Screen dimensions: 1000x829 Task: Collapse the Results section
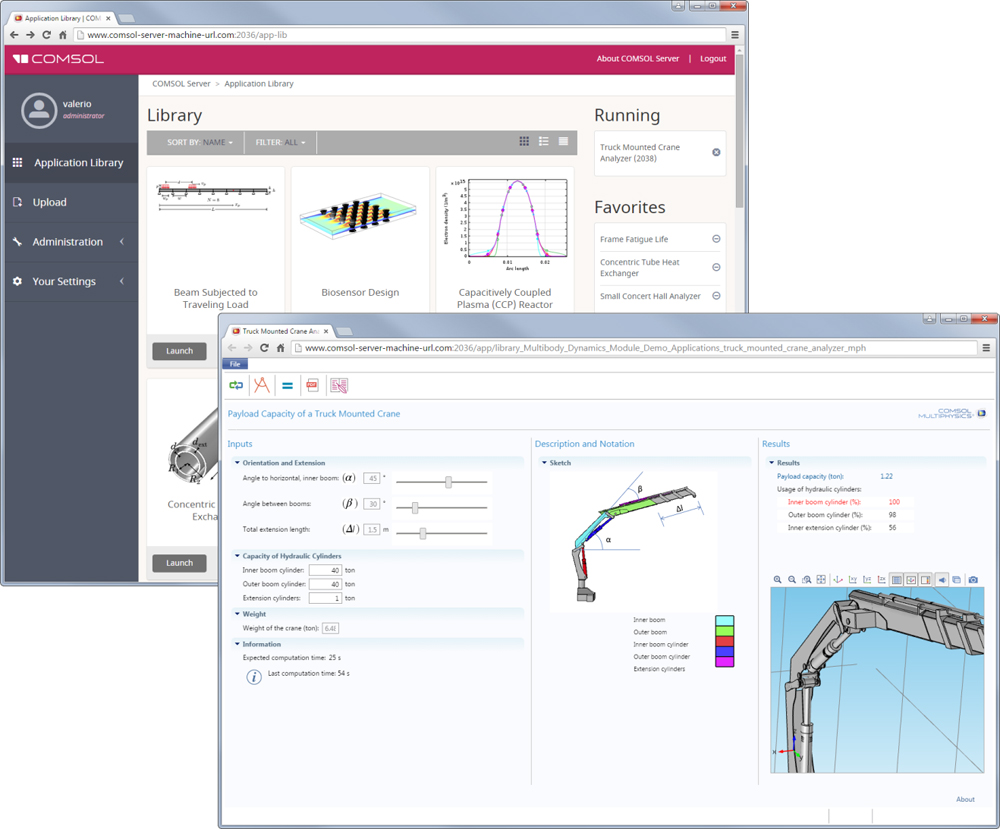coord(772,462)
